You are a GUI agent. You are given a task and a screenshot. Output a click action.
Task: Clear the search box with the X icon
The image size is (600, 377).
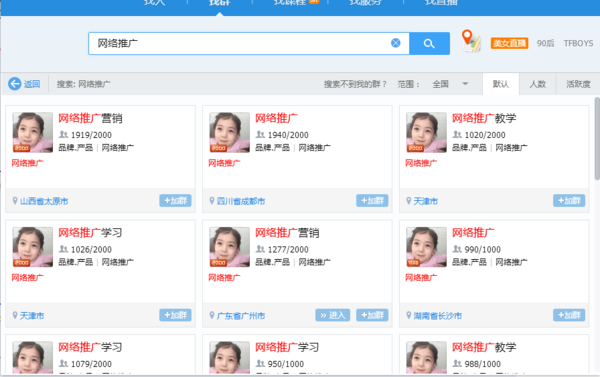pos(396,43)
